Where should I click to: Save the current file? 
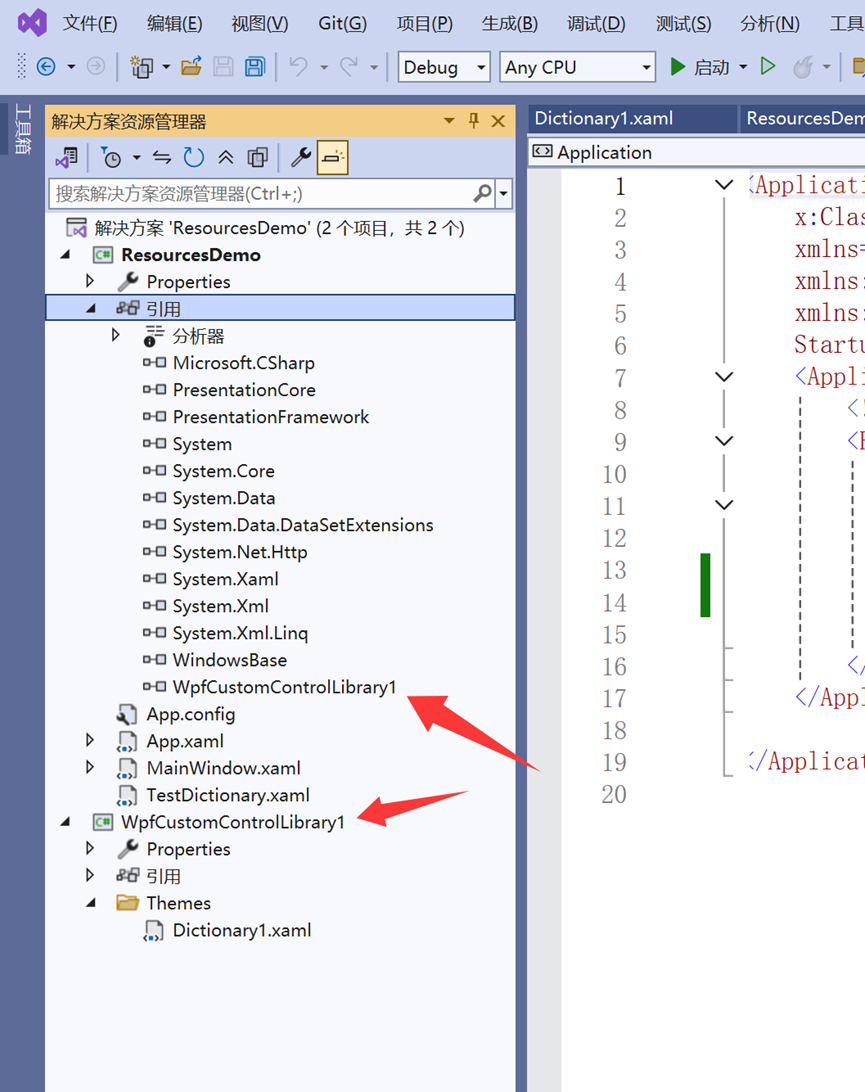pyautogui.click(x=224, y=67)
